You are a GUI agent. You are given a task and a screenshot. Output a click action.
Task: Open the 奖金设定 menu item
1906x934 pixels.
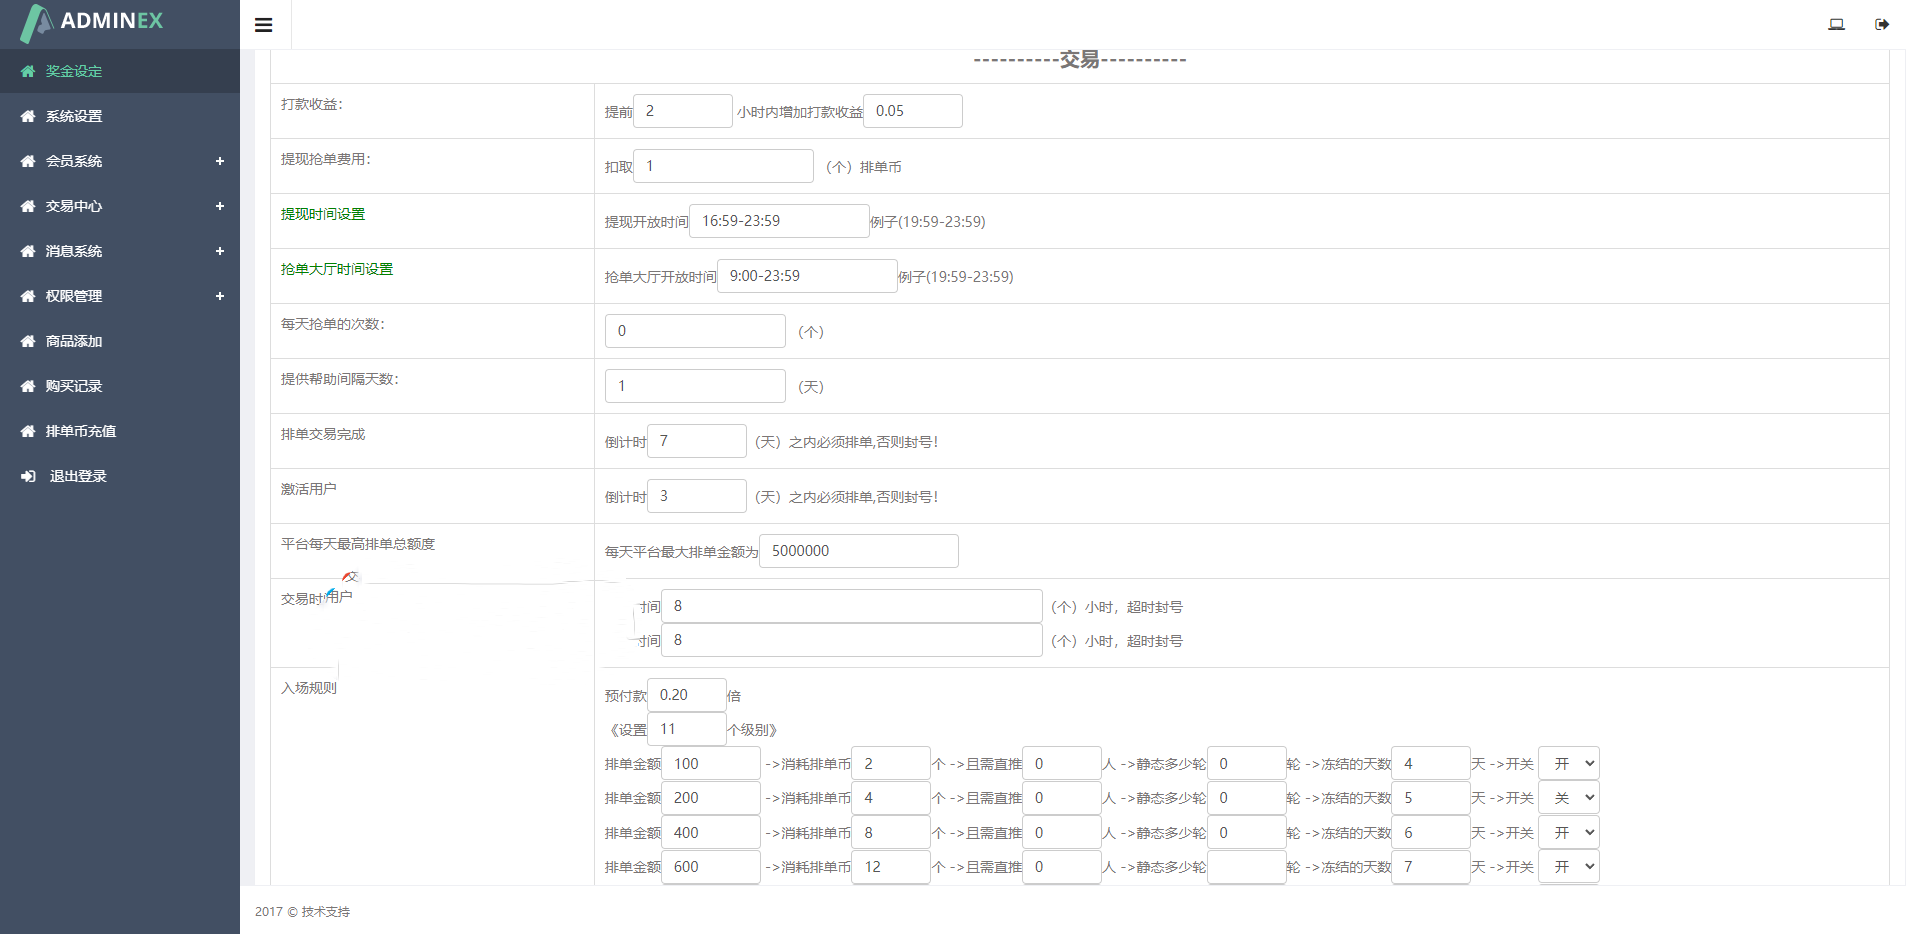pyautogui.click(x=74, y=71)
